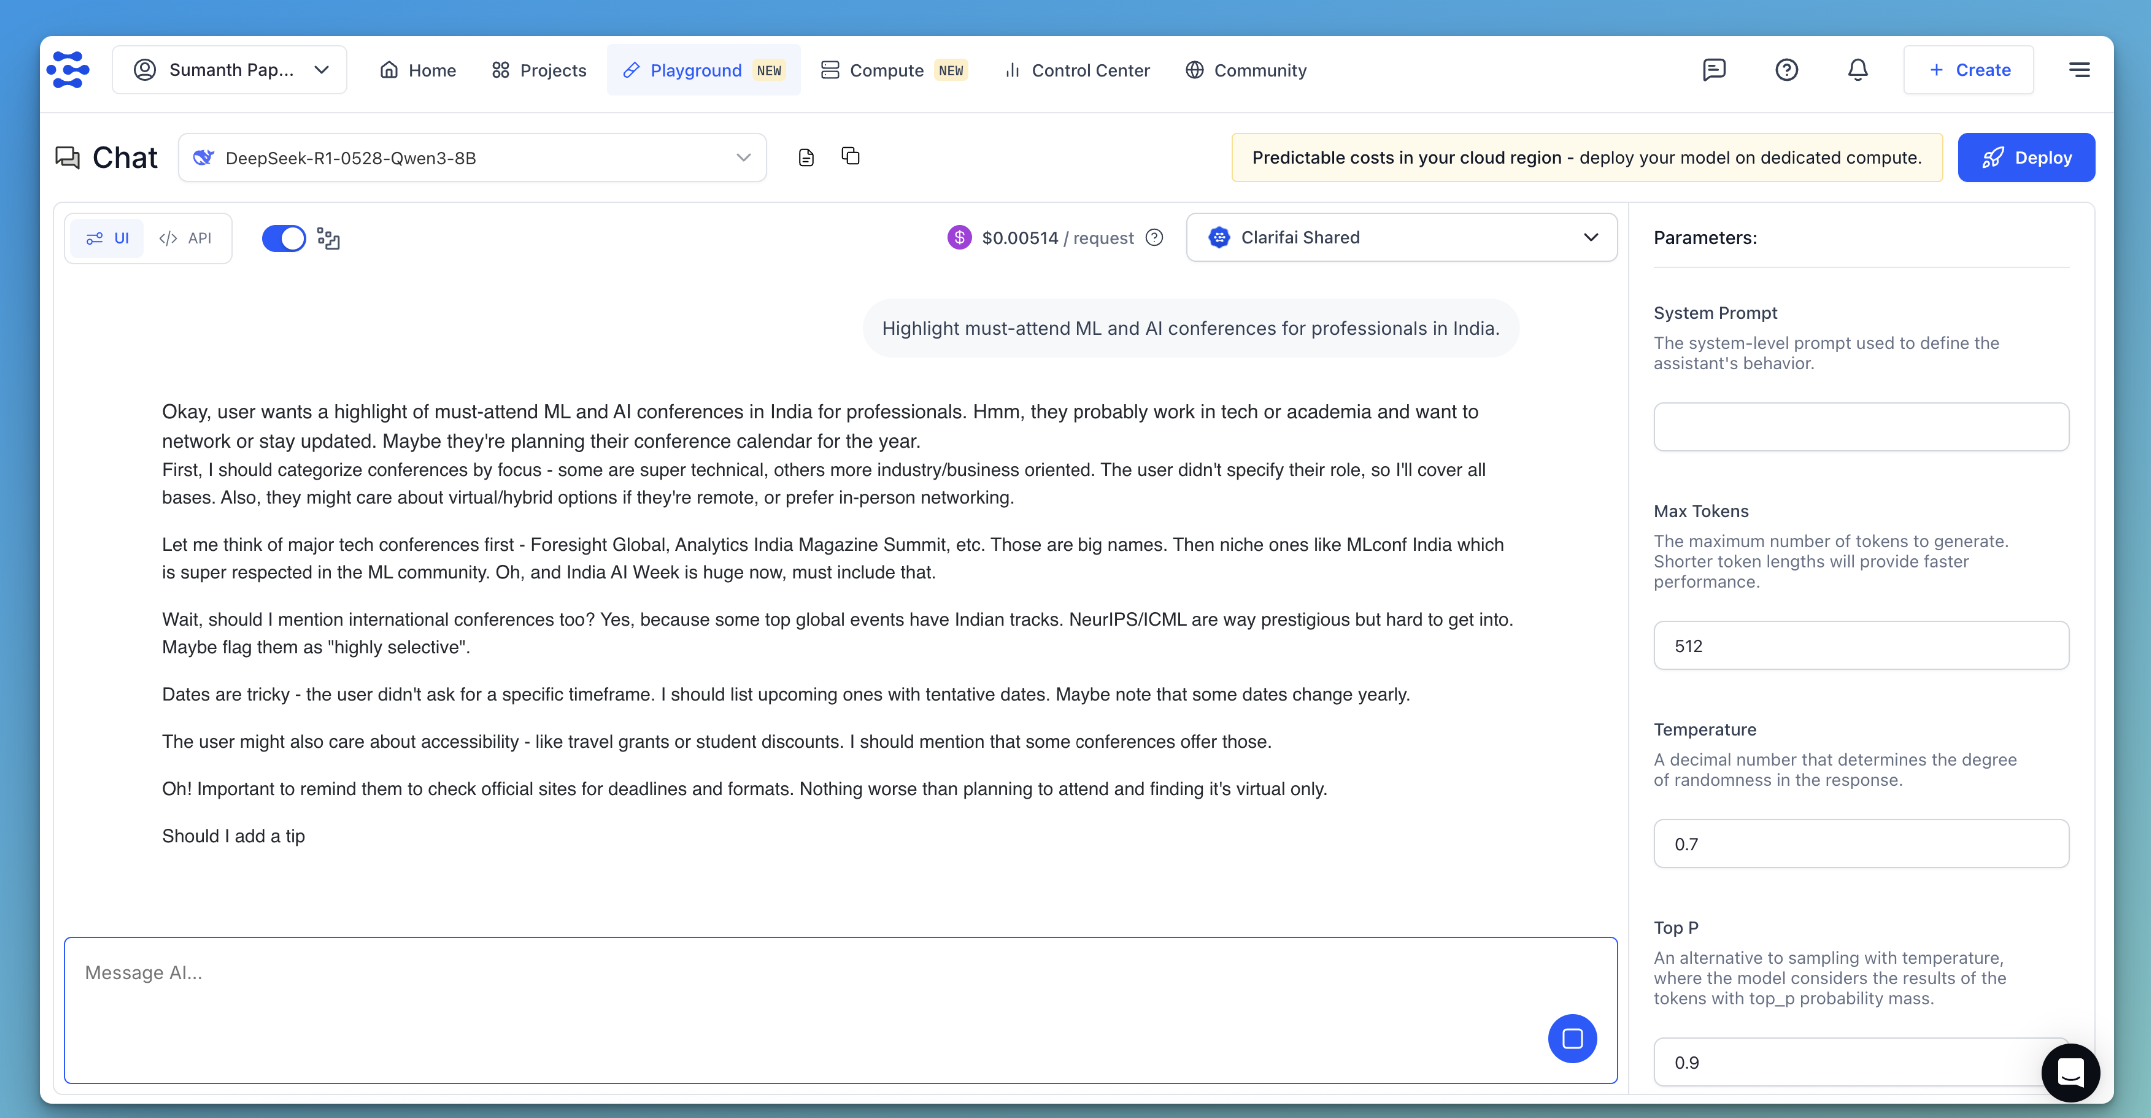The width and height of the screenshot is (2151, 1118).
Task: Click the Max Tokens input field
Action: (x=1860, y=645)
